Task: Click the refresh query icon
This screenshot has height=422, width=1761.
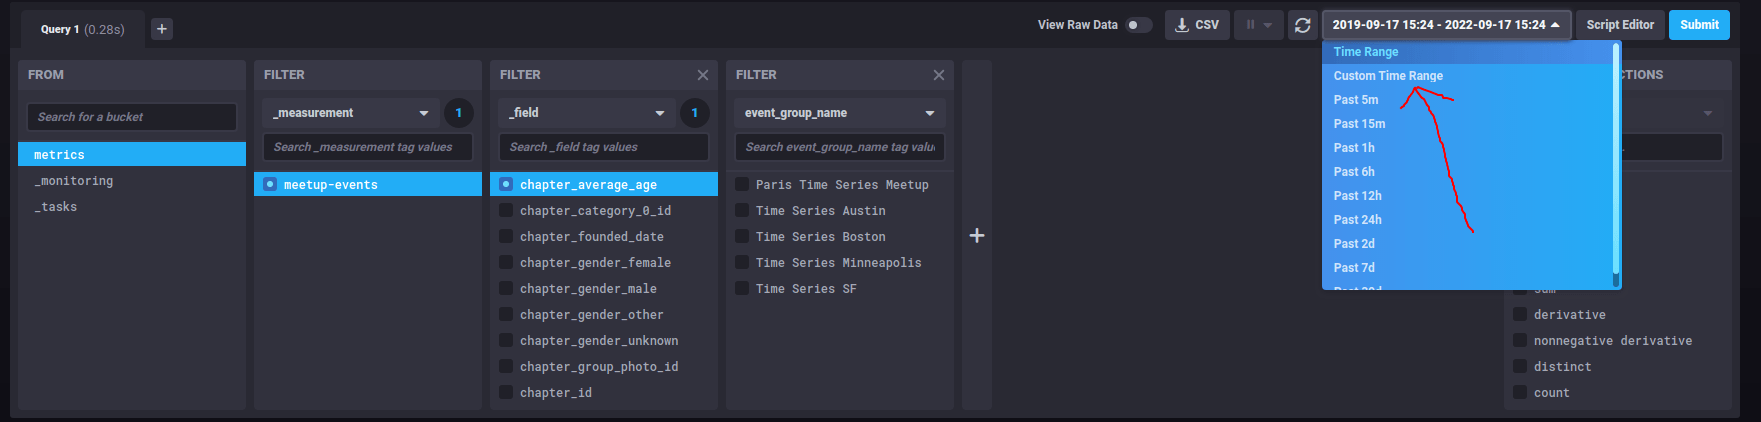Action: tap(1302, 25)
